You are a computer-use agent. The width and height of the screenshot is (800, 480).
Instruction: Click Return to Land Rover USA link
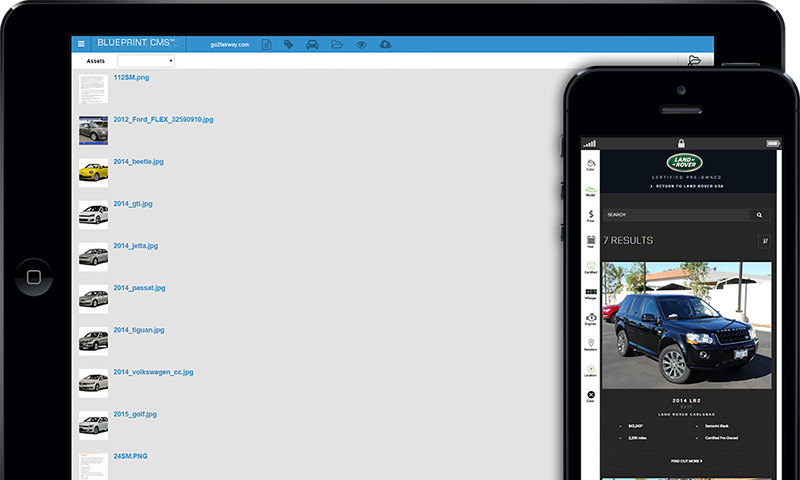tap(687, 186)
